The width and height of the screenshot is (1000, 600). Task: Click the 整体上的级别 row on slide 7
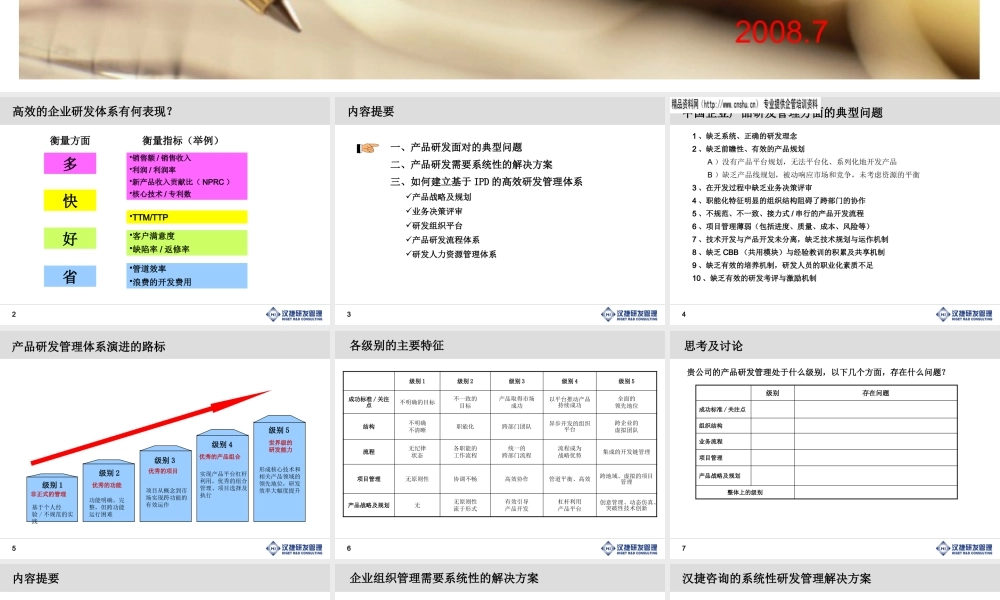tap(827, 492)
